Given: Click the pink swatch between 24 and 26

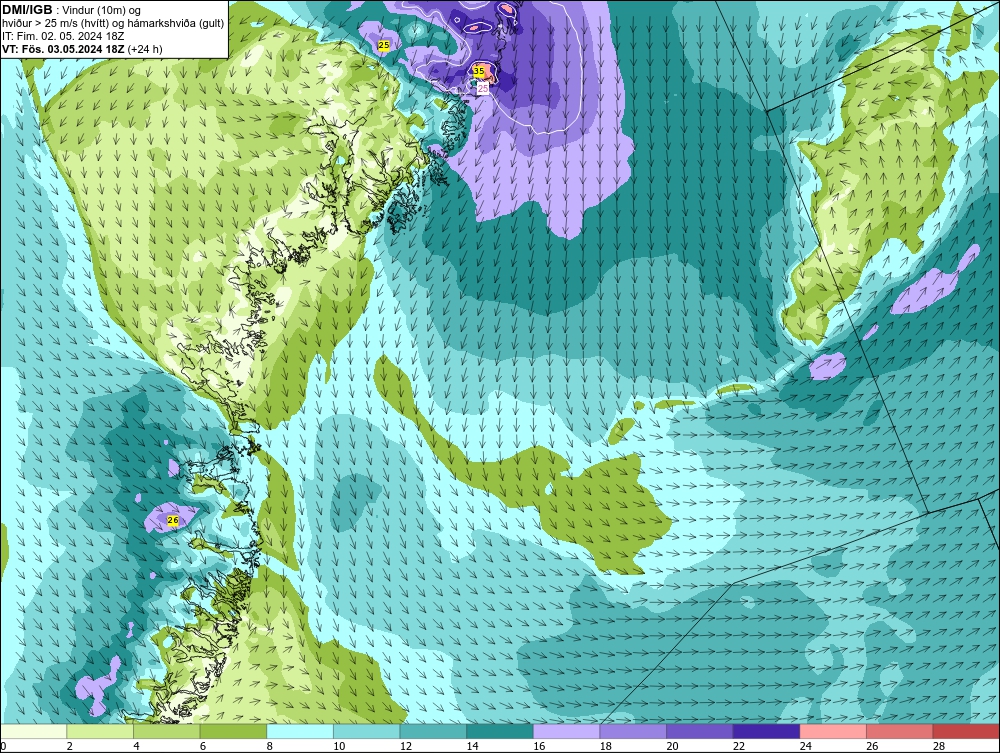Looking at the screenshot, I should (x=833, y=731).
